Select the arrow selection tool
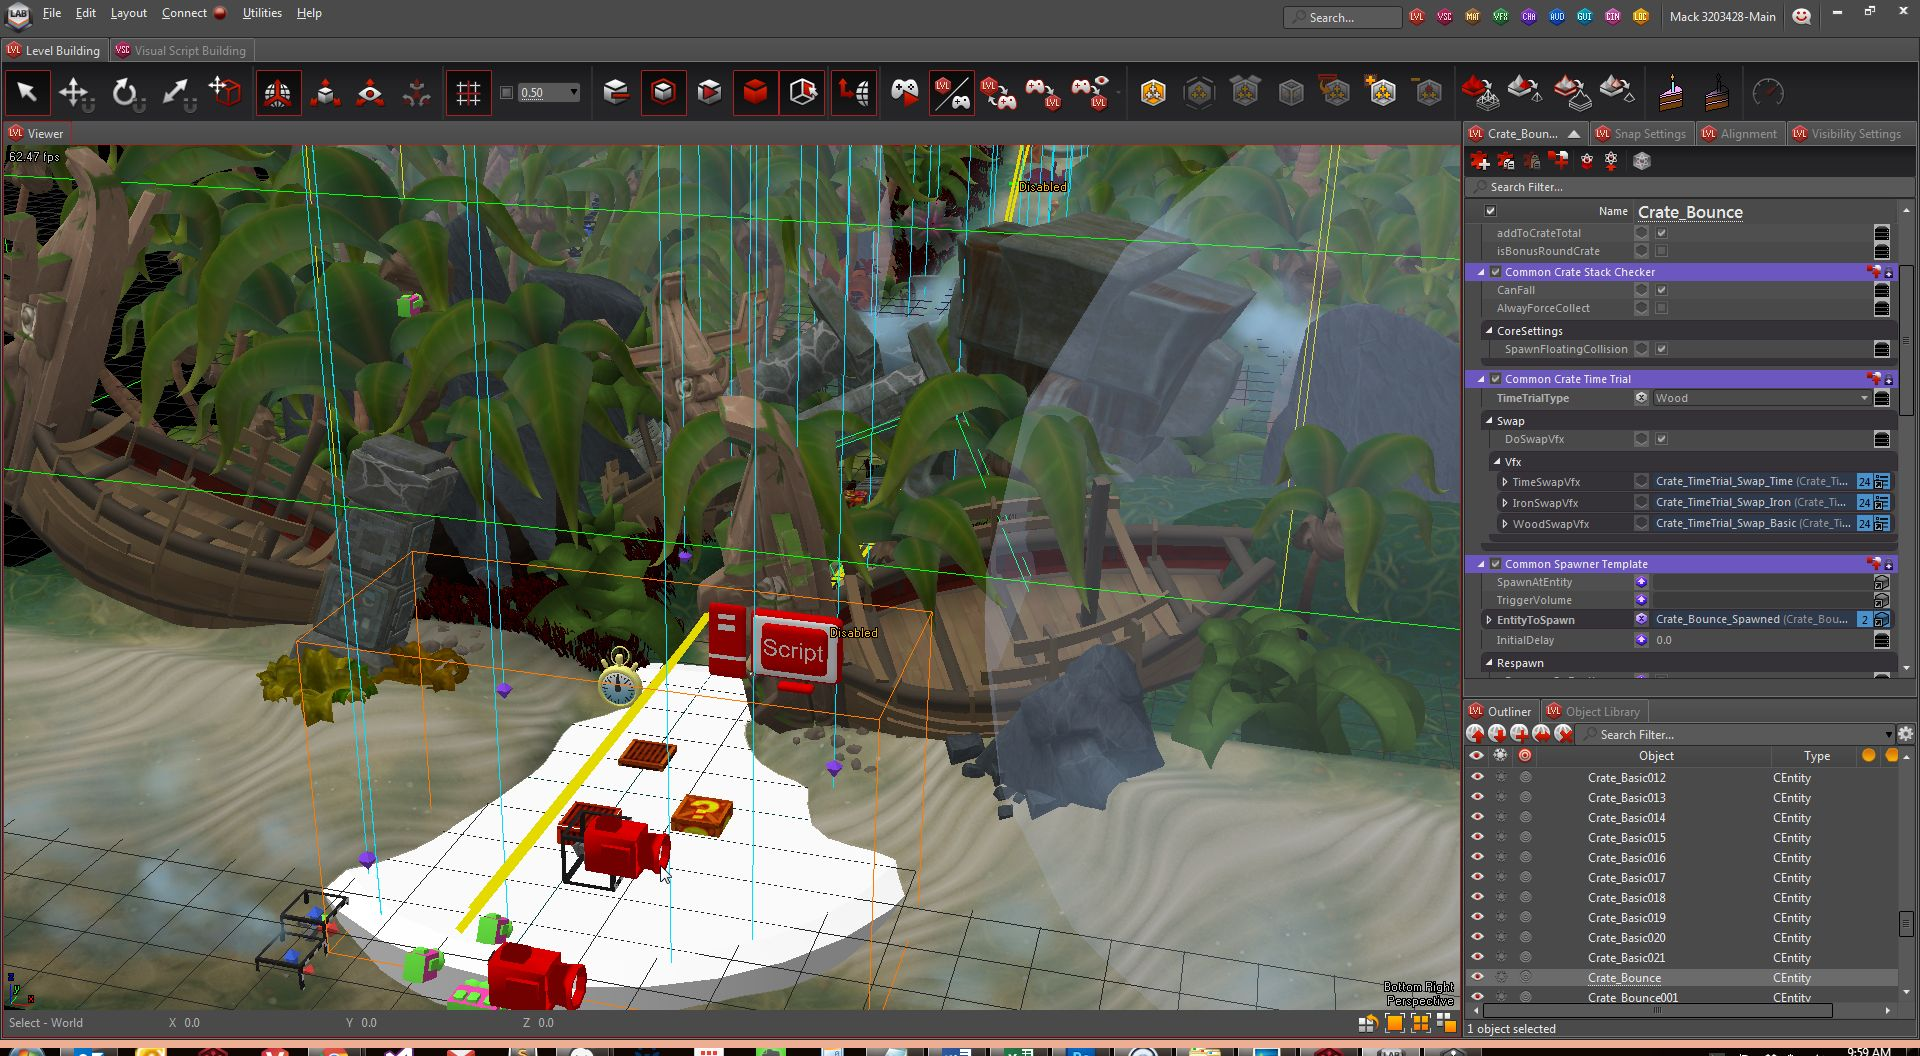 coord(27,93)
